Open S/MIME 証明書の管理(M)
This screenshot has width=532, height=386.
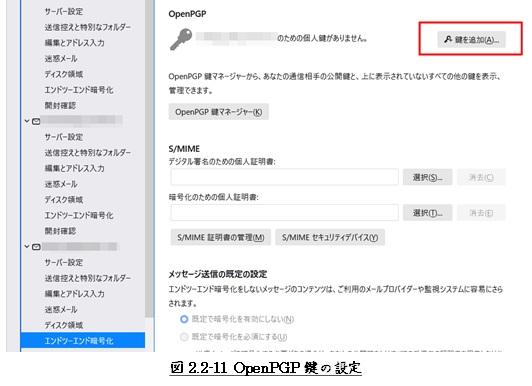pyautogui.click(x=221, y=237)
